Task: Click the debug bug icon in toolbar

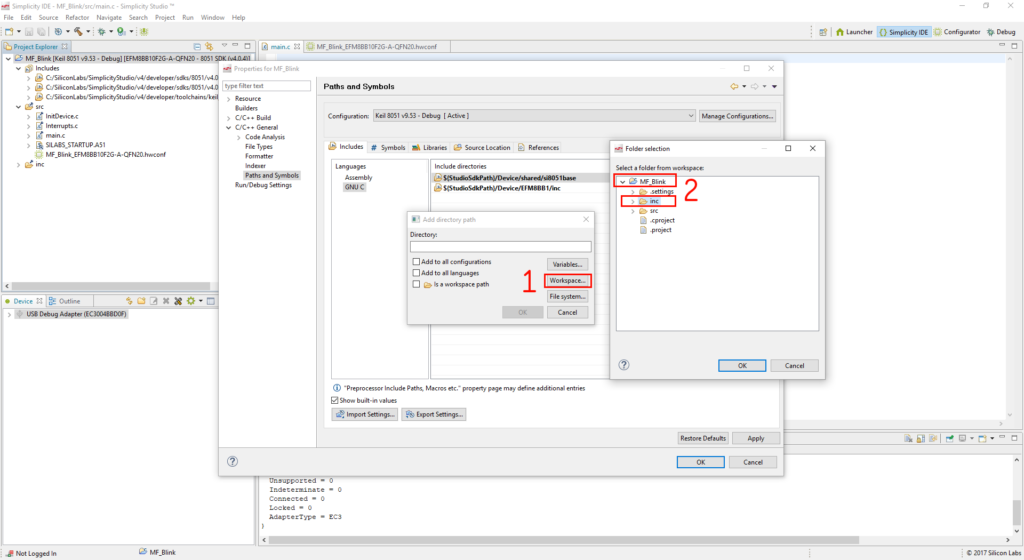Action: point(100,32)
